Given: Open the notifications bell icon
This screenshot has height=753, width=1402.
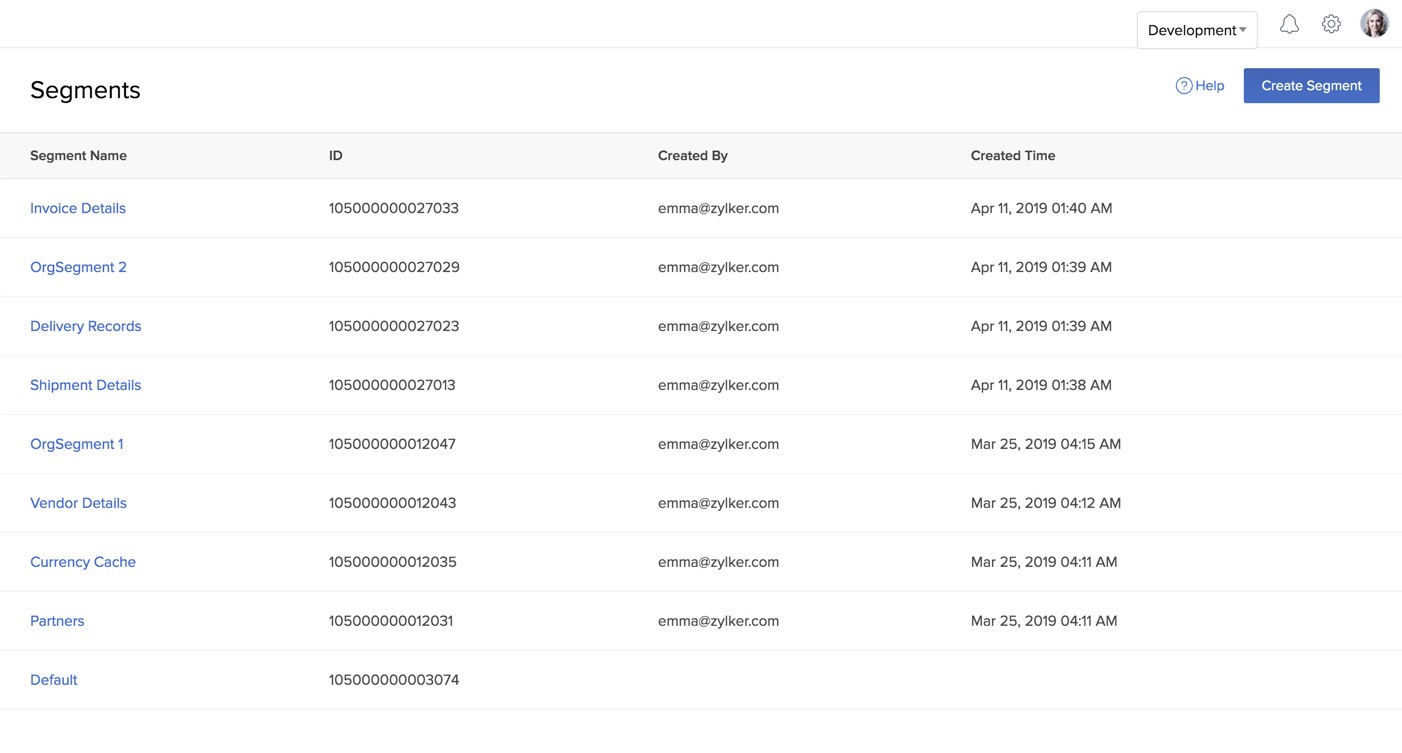Looking at the screenshot, I should [x=1289, y=25].
